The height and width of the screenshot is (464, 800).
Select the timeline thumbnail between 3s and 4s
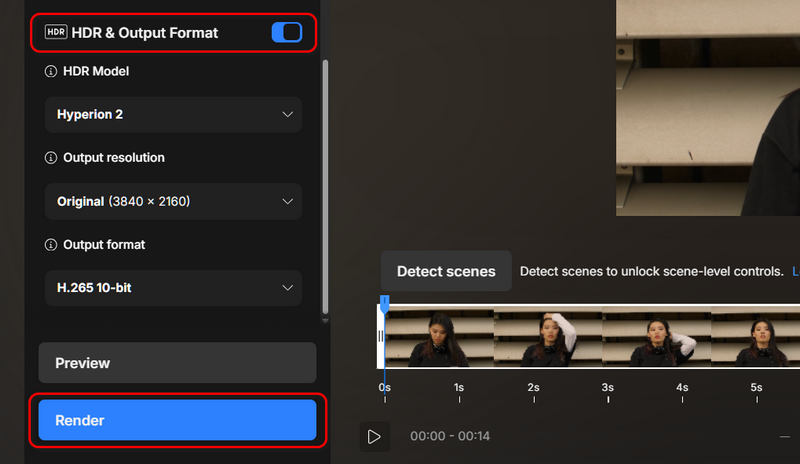657,337
